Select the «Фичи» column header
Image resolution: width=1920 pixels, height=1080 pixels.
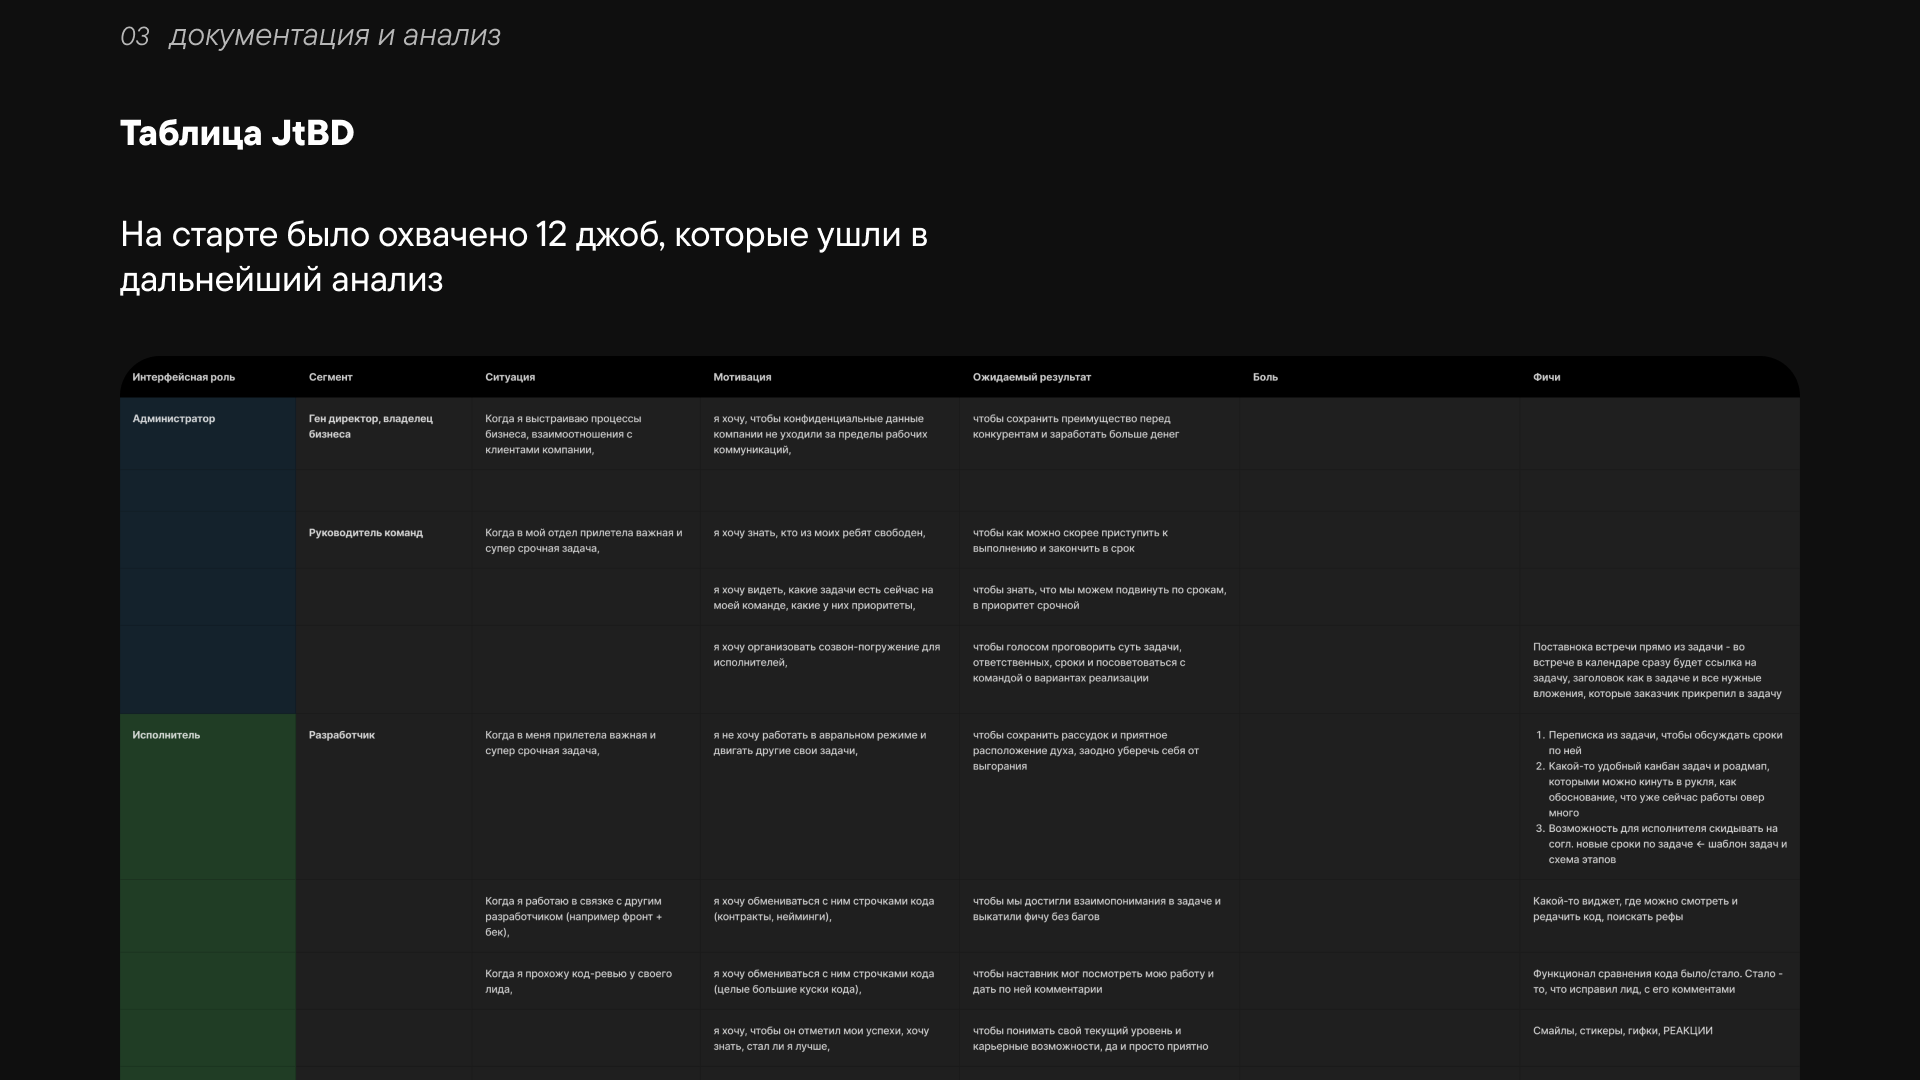1544,377
